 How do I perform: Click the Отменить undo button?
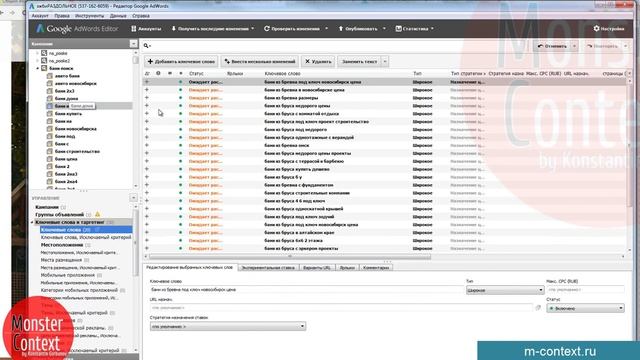pos(552,46)
